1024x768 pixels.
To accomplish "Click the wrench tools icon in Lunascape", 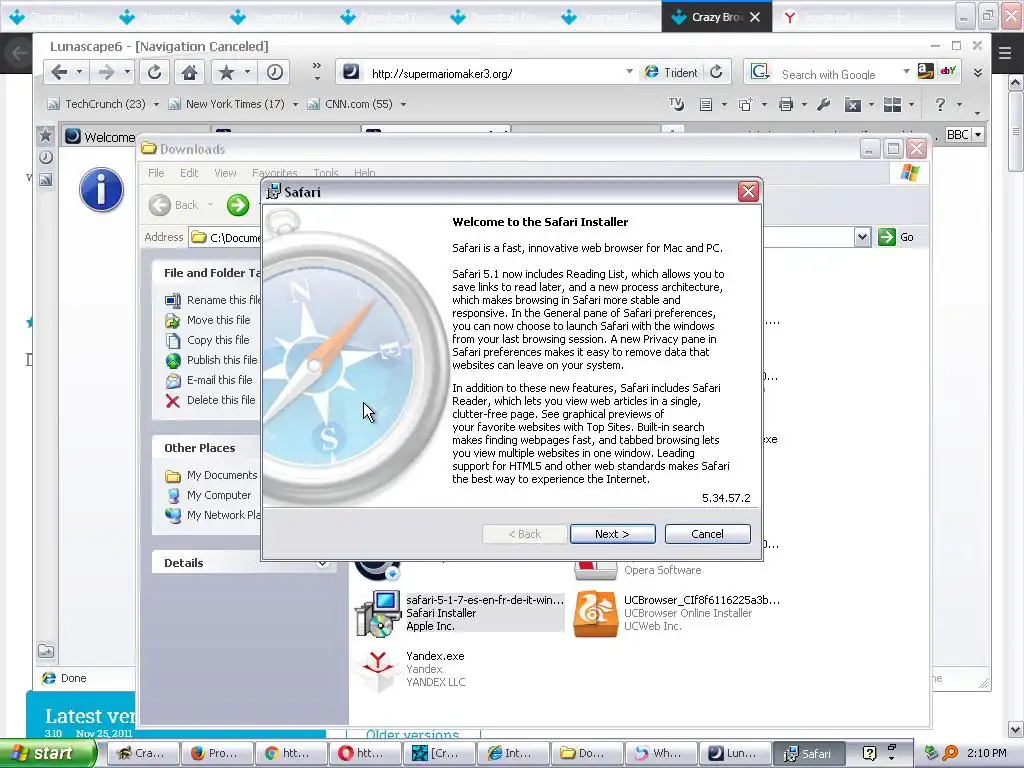I will coord(824,104).
